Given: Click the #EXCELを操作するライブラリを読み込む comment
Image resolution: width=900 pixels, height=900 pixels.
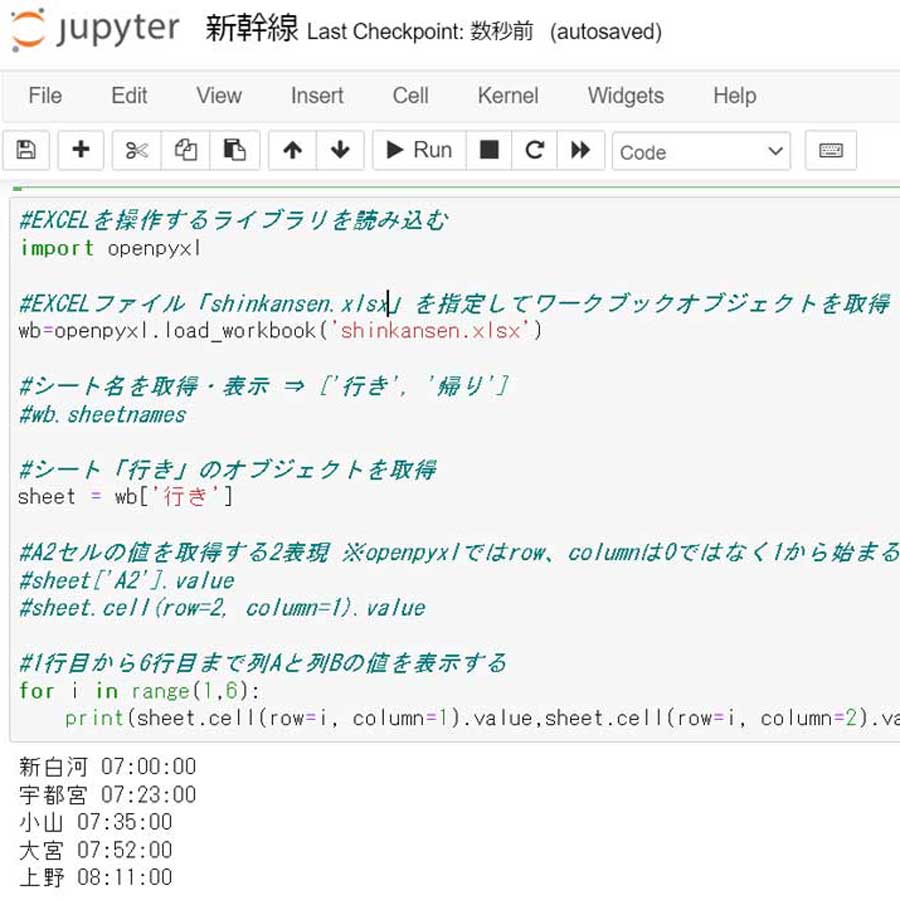Looking at the screenshot, I should [x=234, y=220].
